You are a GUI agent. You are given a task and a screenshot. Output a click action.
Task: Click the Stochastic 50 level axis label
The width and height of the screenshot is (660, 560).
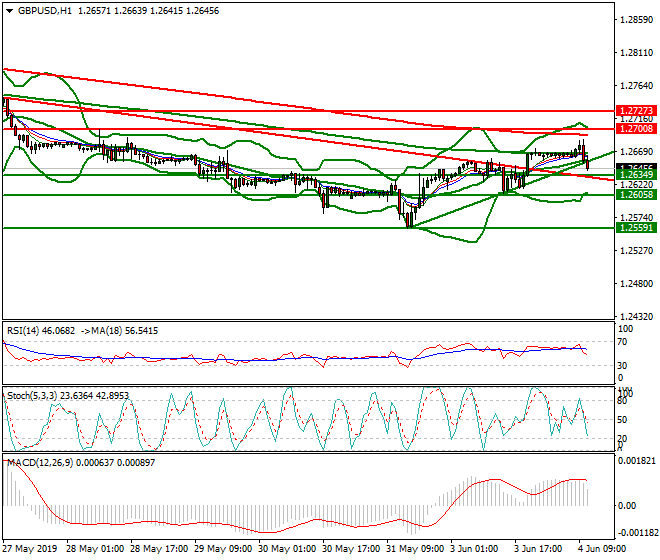tap(623, 420)
